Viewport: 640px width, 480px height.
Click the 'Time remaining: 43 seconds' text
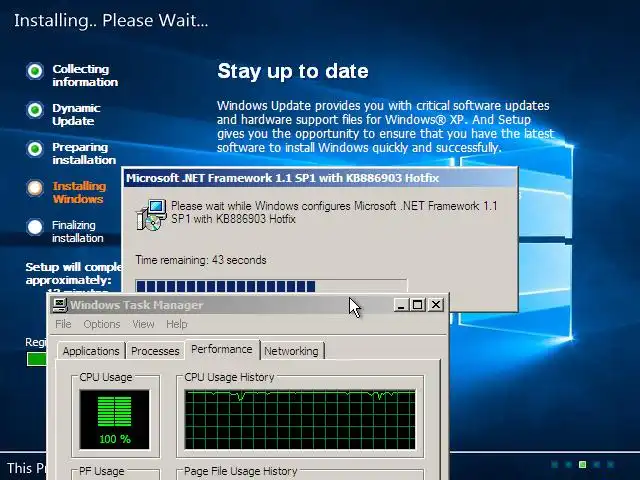pos(201,260)
